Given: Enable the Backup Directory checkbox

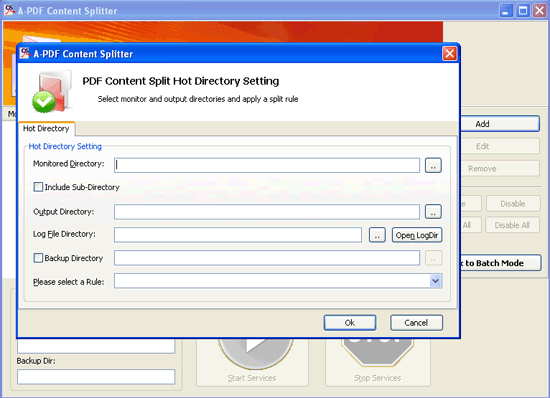Looking at the screenshot, I should coord(38,258).
